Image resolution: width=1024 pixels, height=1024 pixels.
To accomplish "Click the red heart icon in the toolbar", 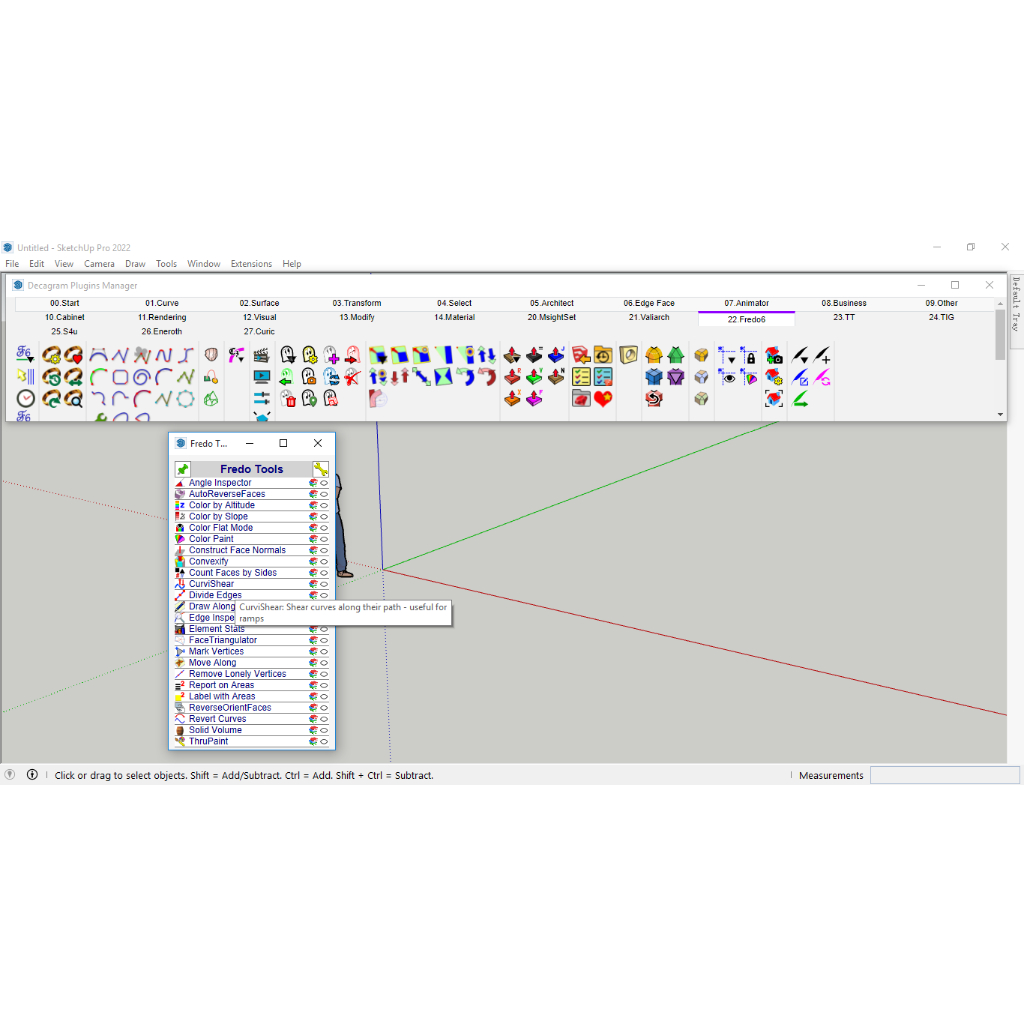I will pos(602,398).
